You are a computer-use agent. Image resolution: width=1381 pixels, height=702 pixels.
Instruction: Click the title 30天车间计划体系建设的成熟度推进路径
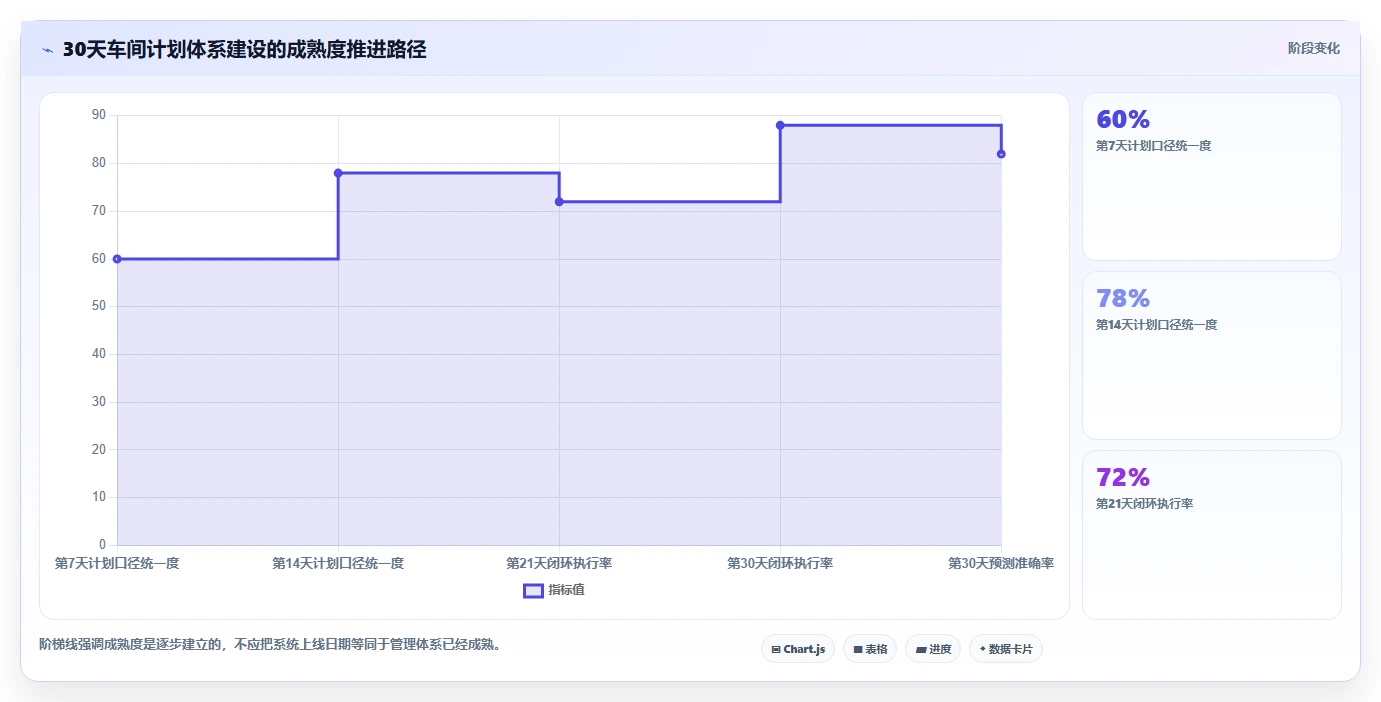pyautogui.click(x=244, y=50)
